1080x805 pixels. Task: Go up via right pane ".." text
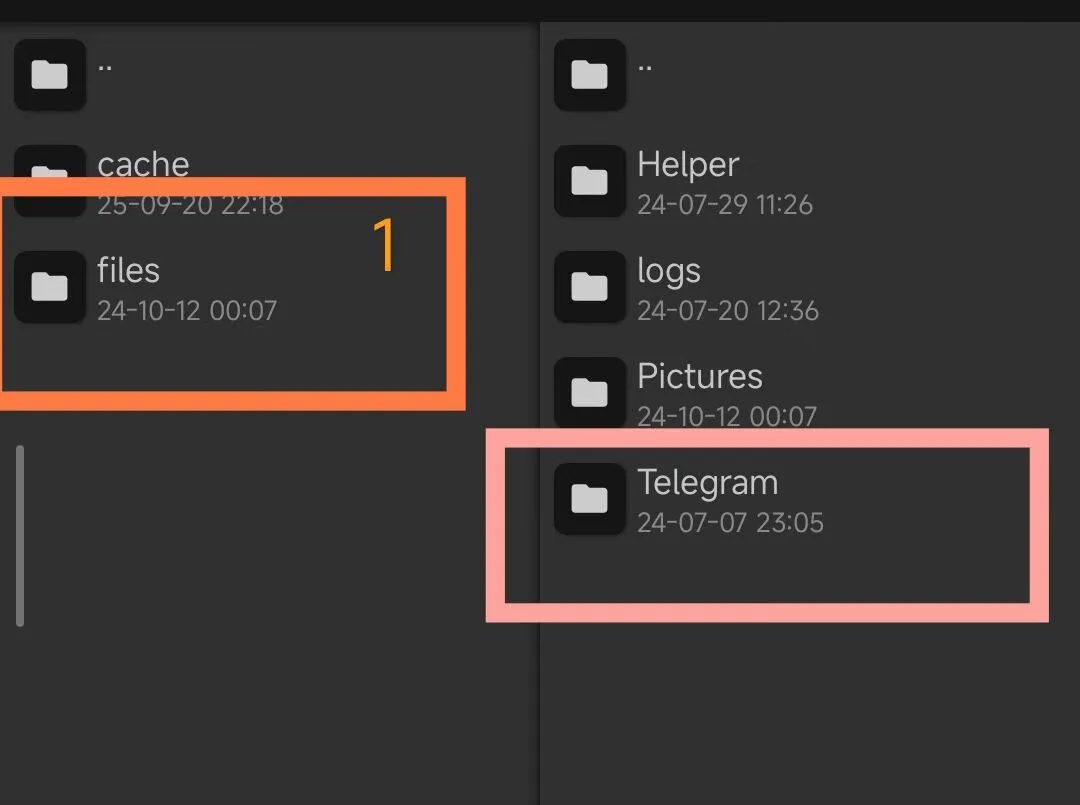[645, 67]
